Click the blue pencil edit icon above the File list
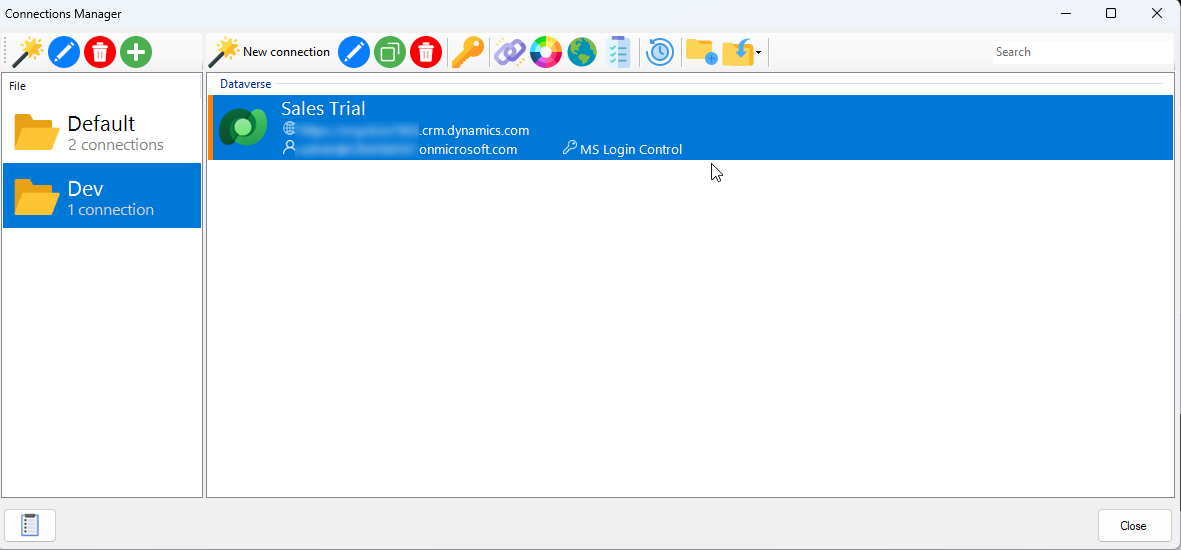This screenshot has width=1181, height=550. pos(64,52)
